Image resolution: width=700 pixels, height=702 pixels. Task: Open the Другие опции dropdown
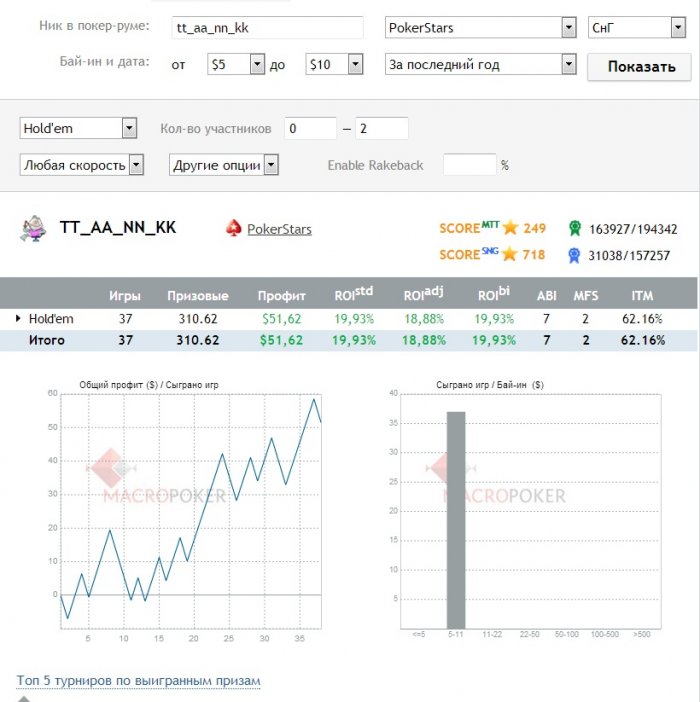[224, 165]
